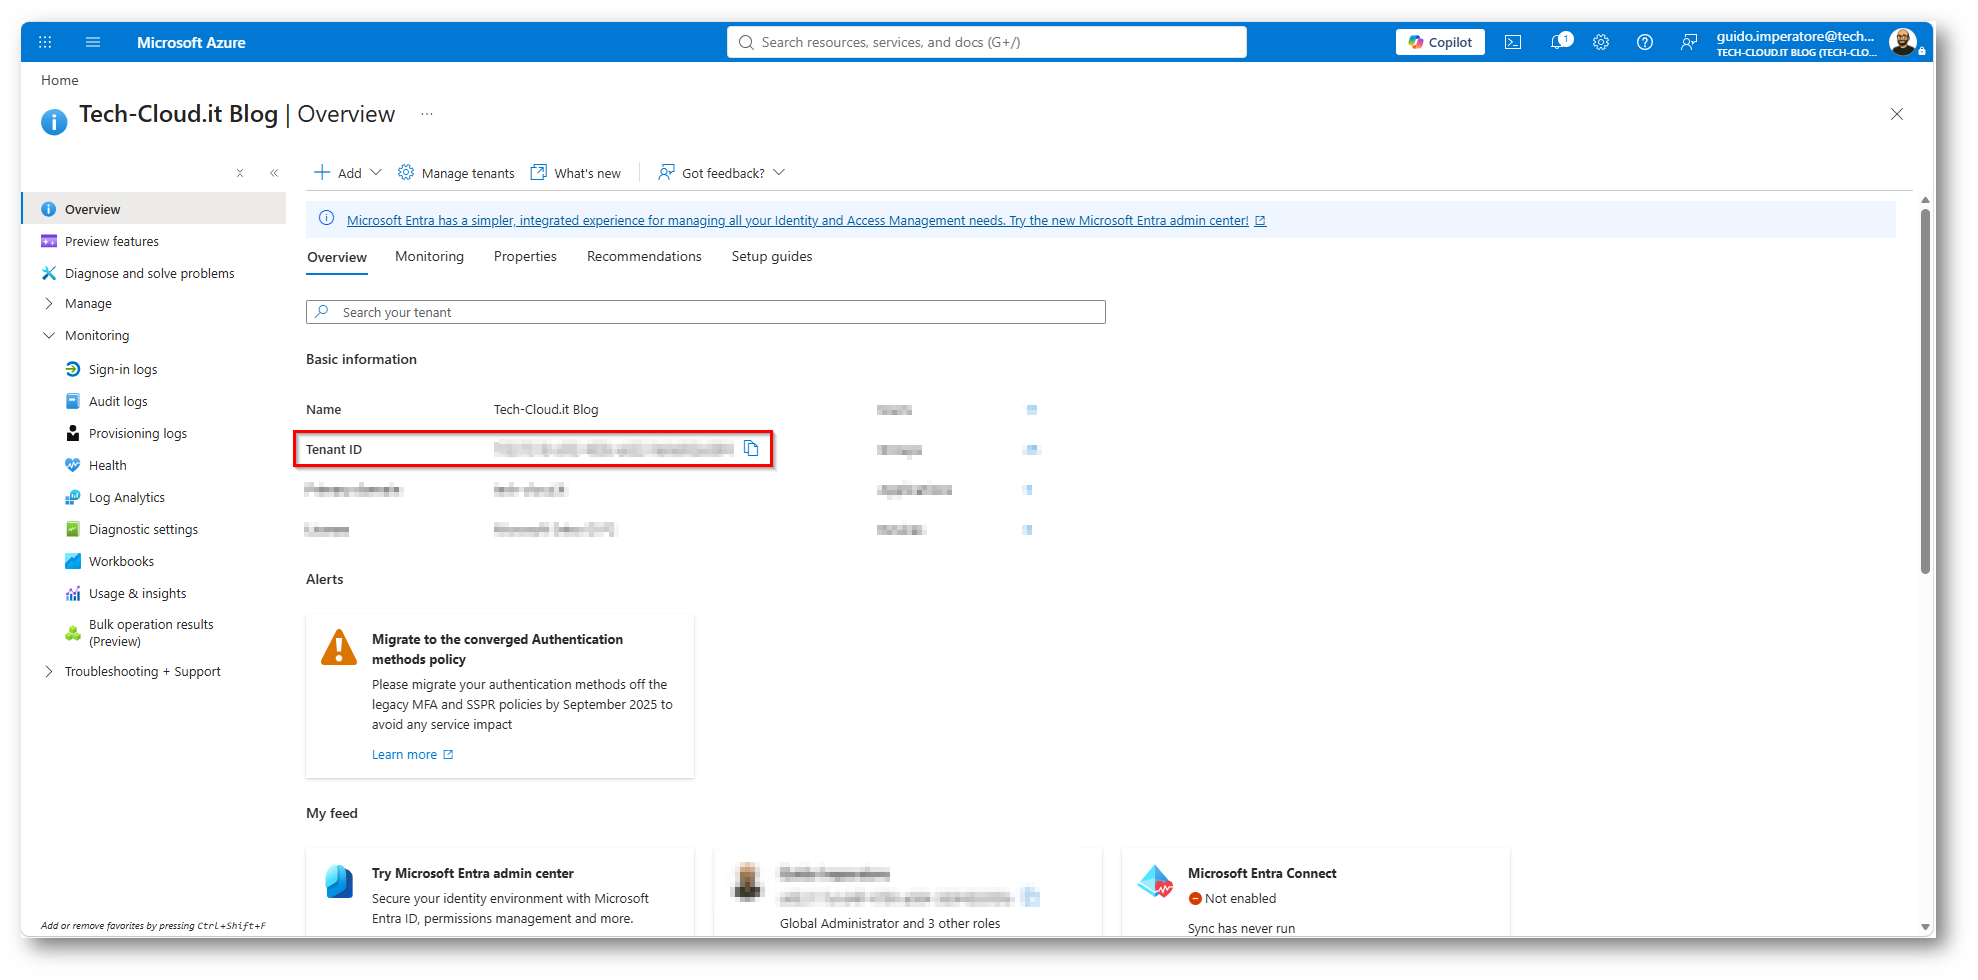Switch to the Setup guides tab
The image size is (1978, 980).
click(772, 257)
